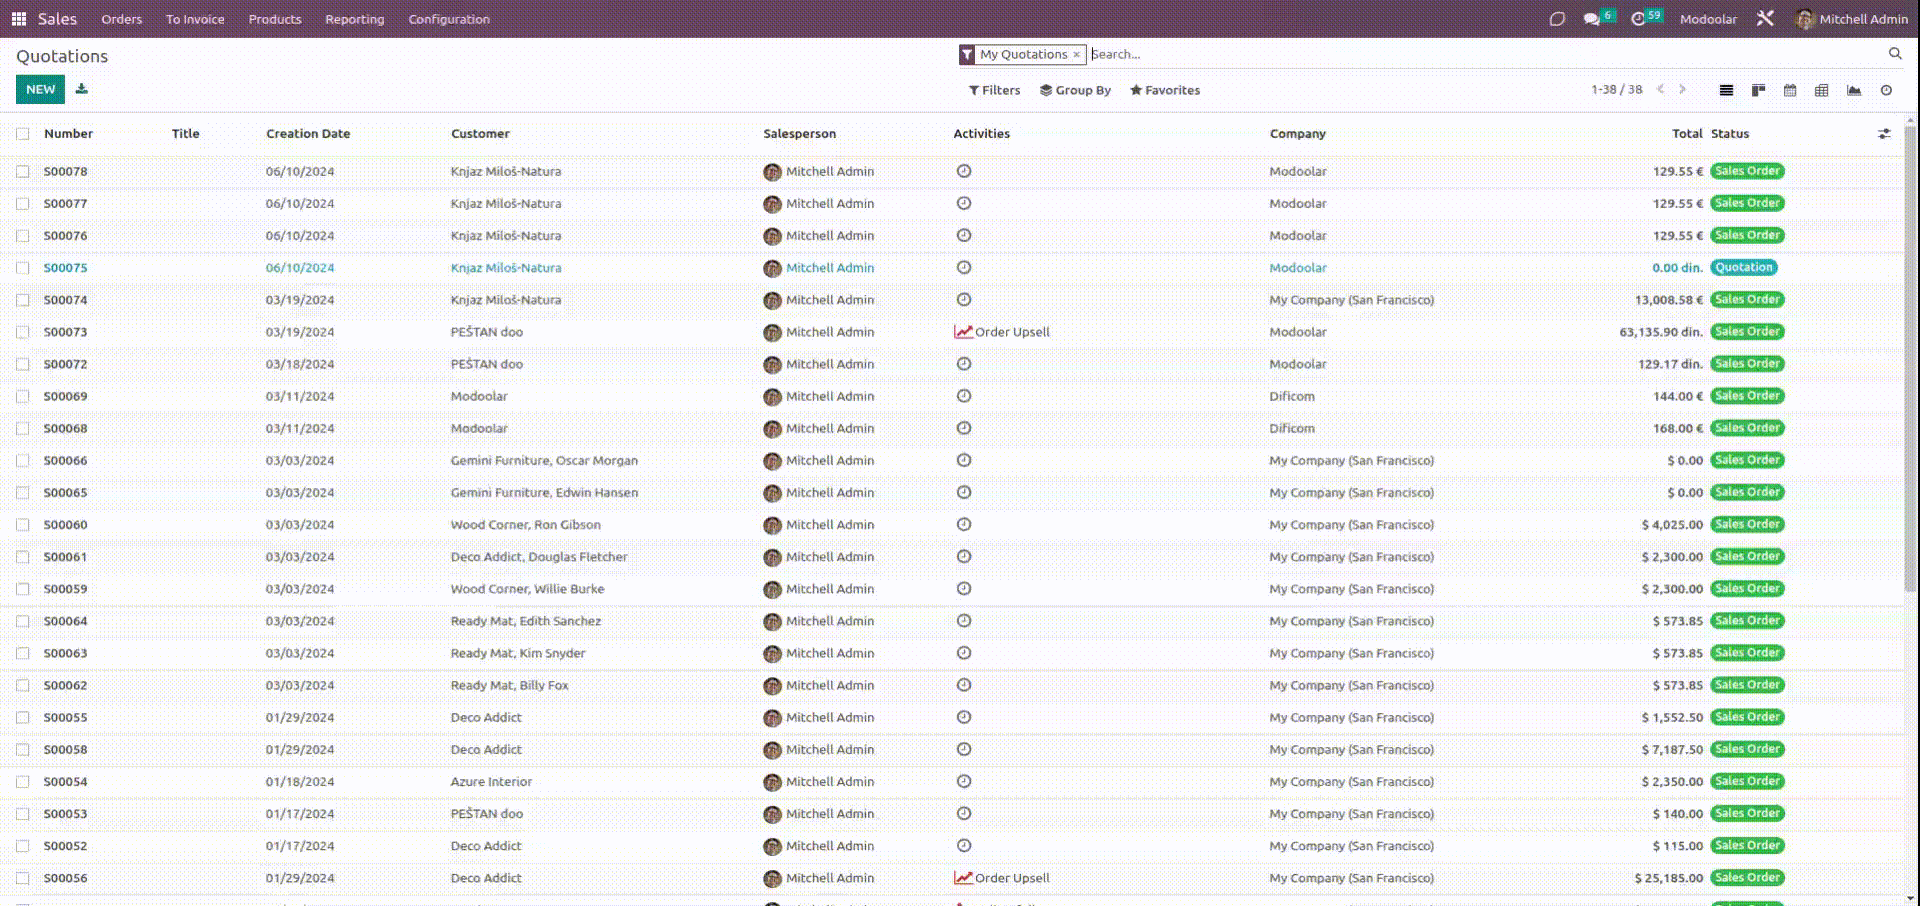Select the checkbox for order S00073
Image resolution: width=1920 pixels, height=906 pixels.
click(x=22, y=332)
